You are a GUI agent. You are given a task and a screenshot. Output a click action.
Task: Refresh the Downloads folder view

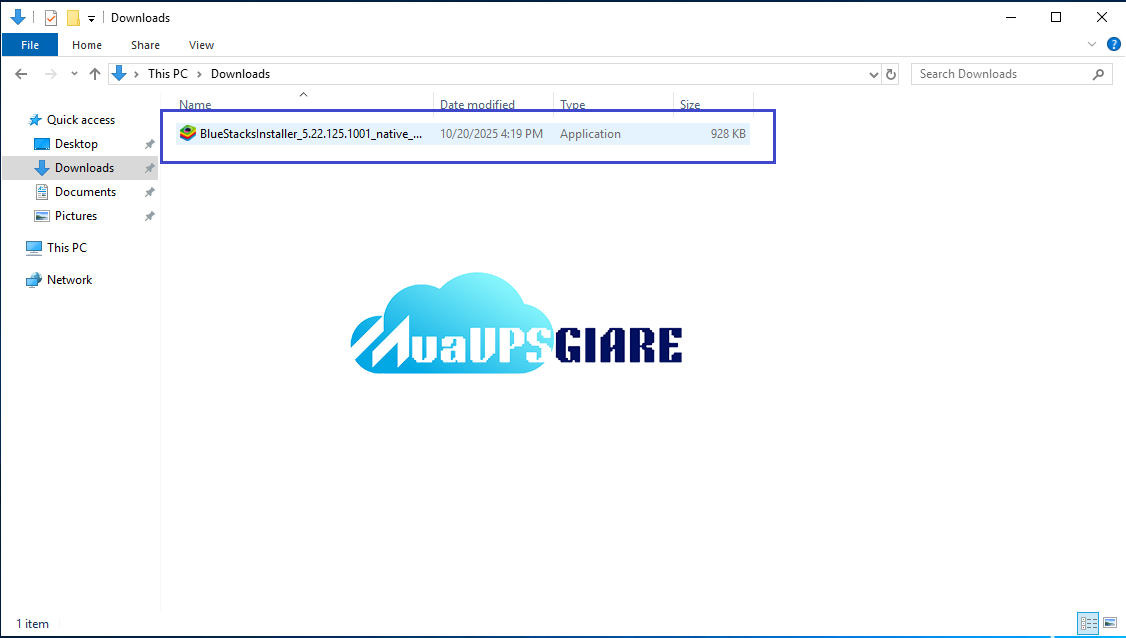click(x=892, y=74)
